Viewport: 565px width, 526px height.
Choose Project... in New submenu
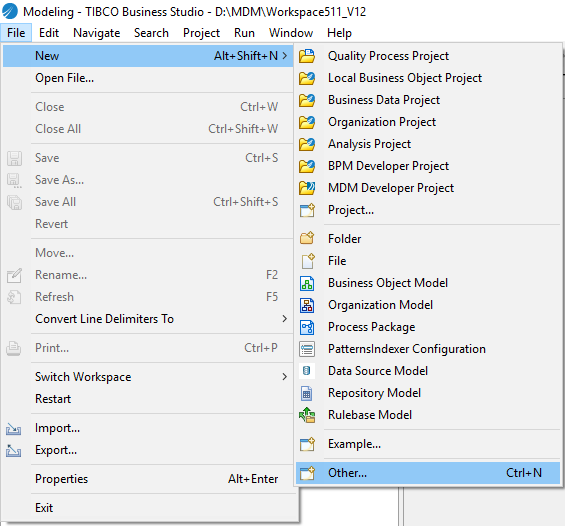pyautogui.click(x=428, y=210)
